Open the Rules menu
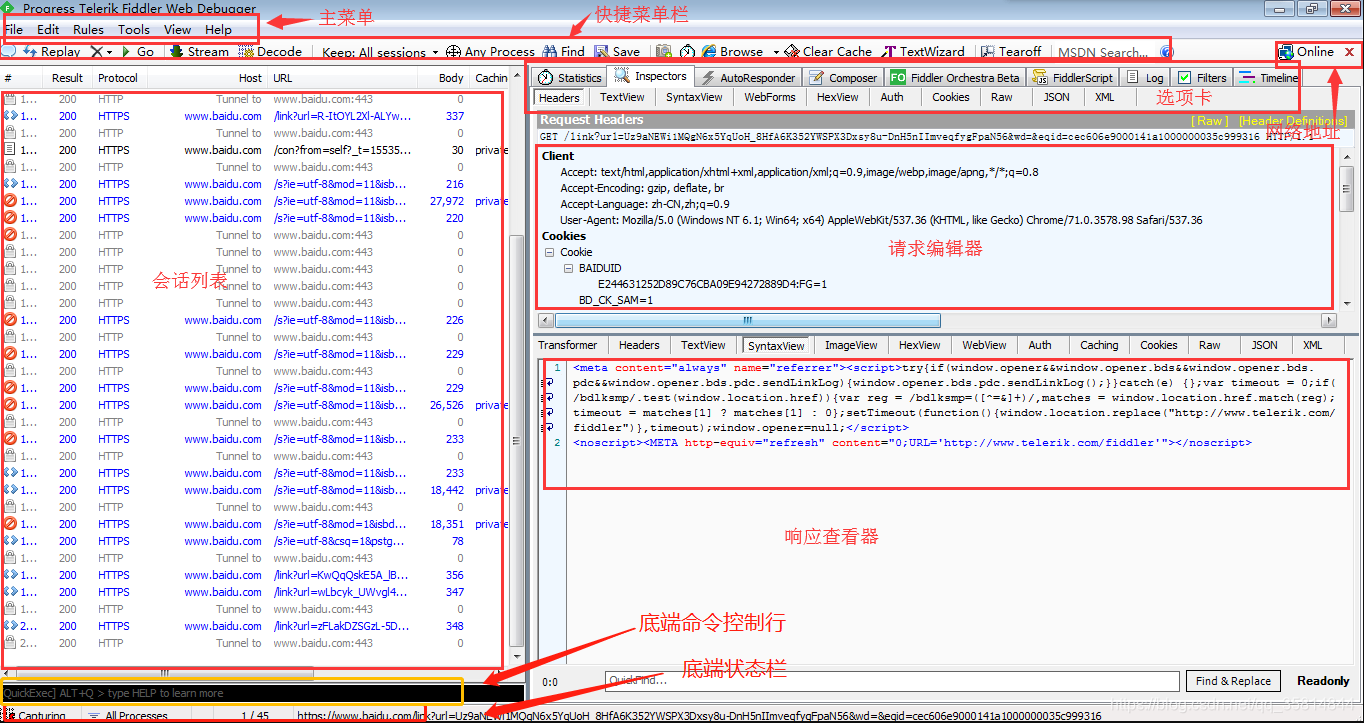 (x=88, y=29)
